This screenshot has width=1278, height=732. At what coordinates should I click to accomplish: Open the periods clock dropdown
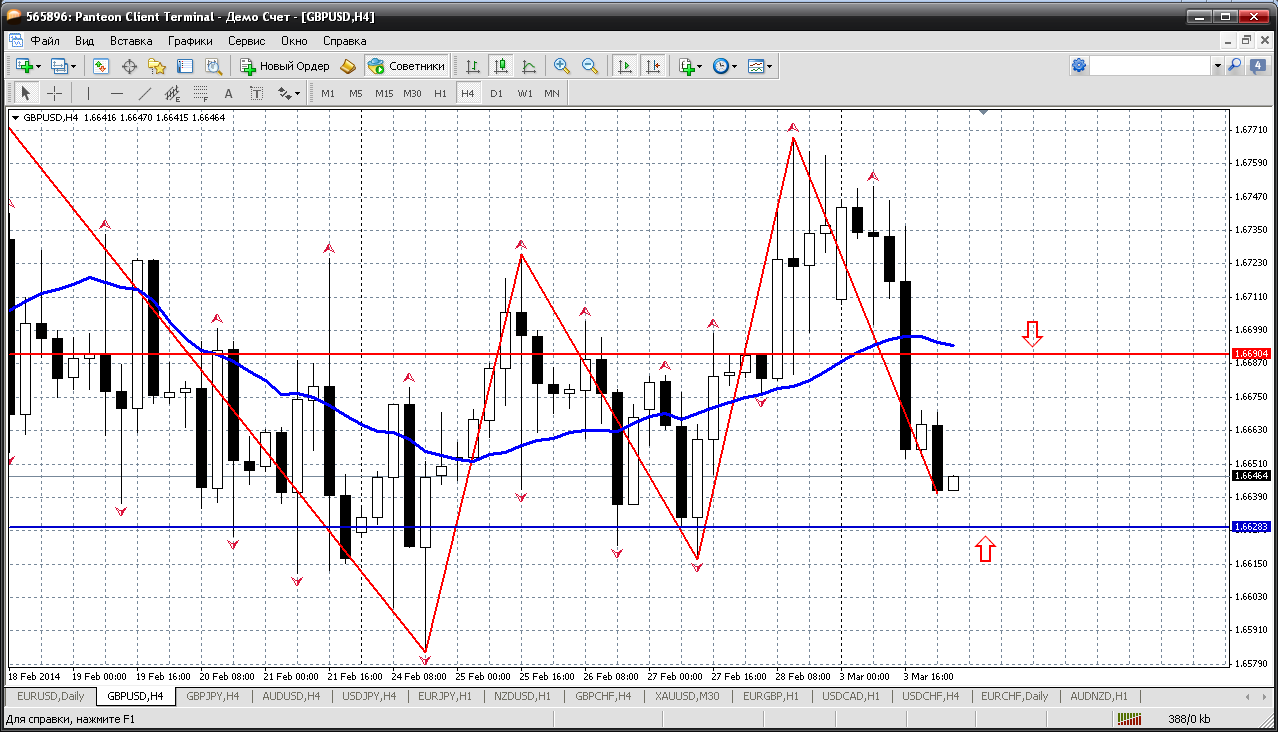click(x=725, y=66)
